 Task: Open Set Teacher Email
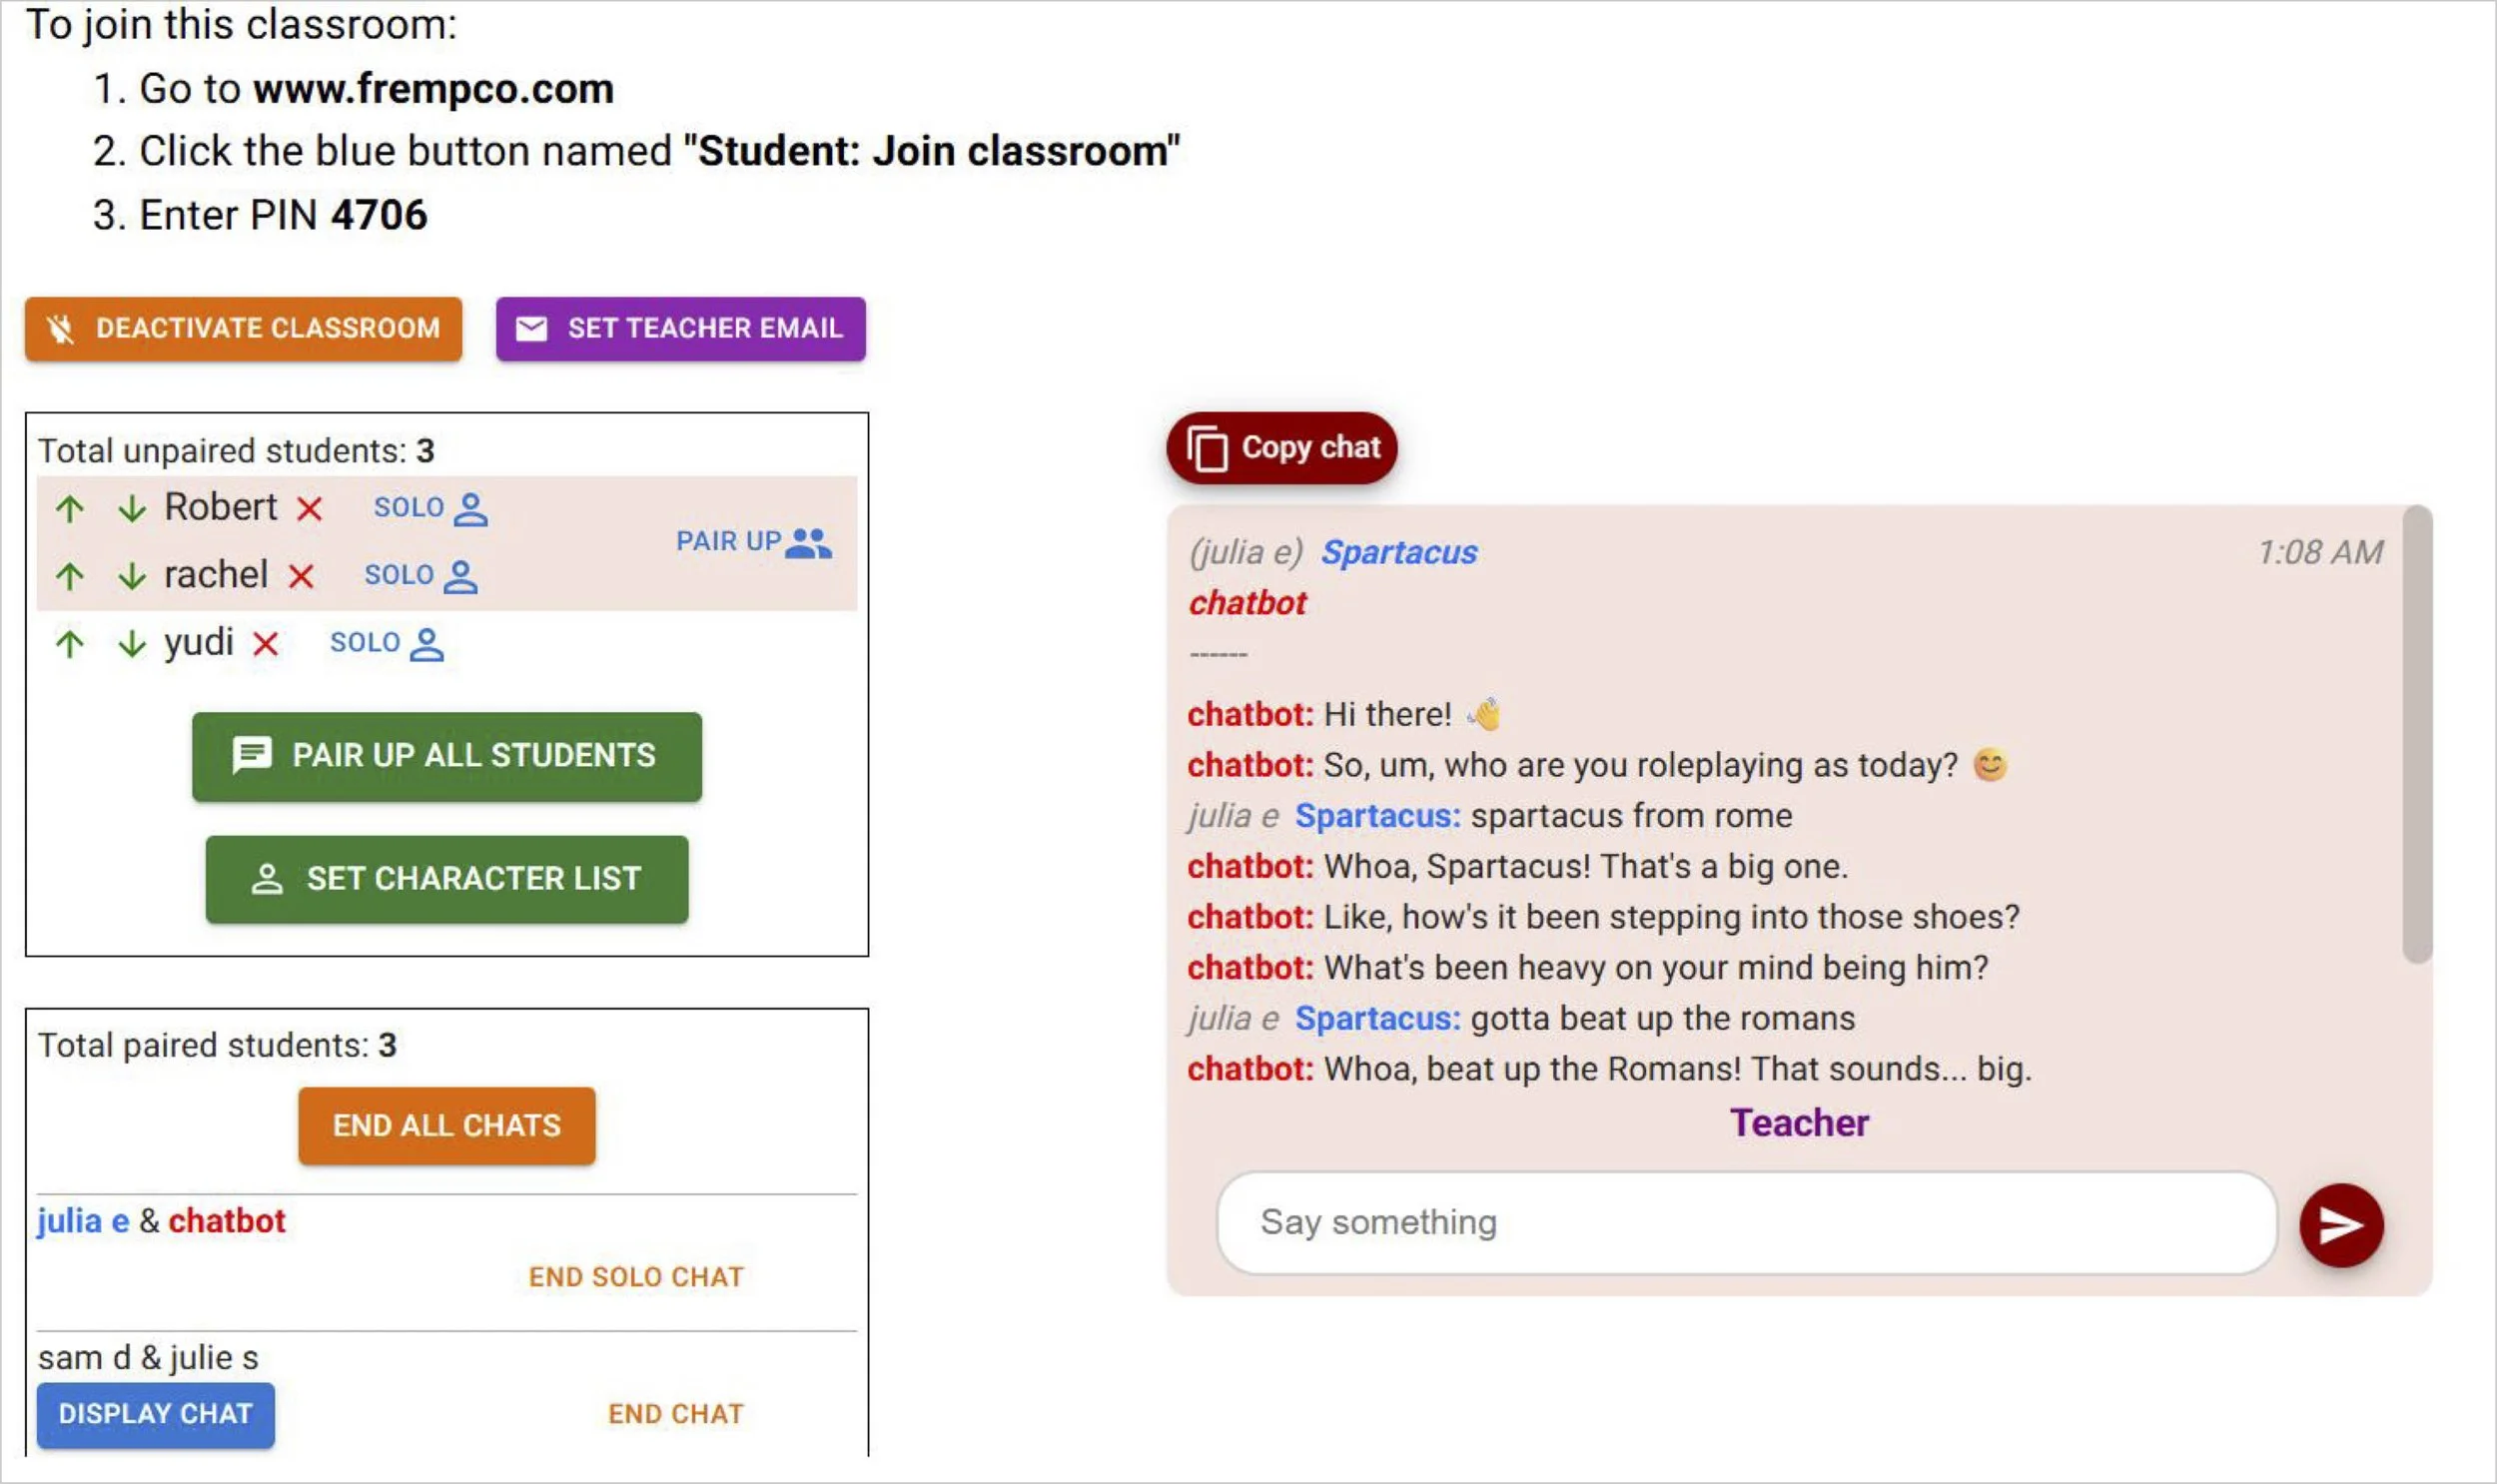click(x=680, y=329)
